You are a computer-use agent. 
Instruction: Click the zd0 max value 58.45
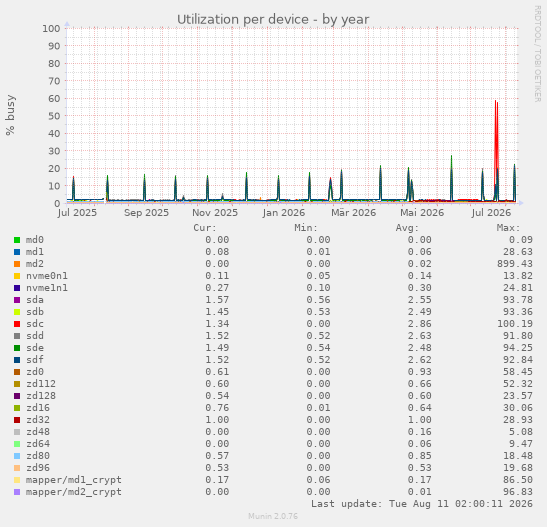click(518, 372)
